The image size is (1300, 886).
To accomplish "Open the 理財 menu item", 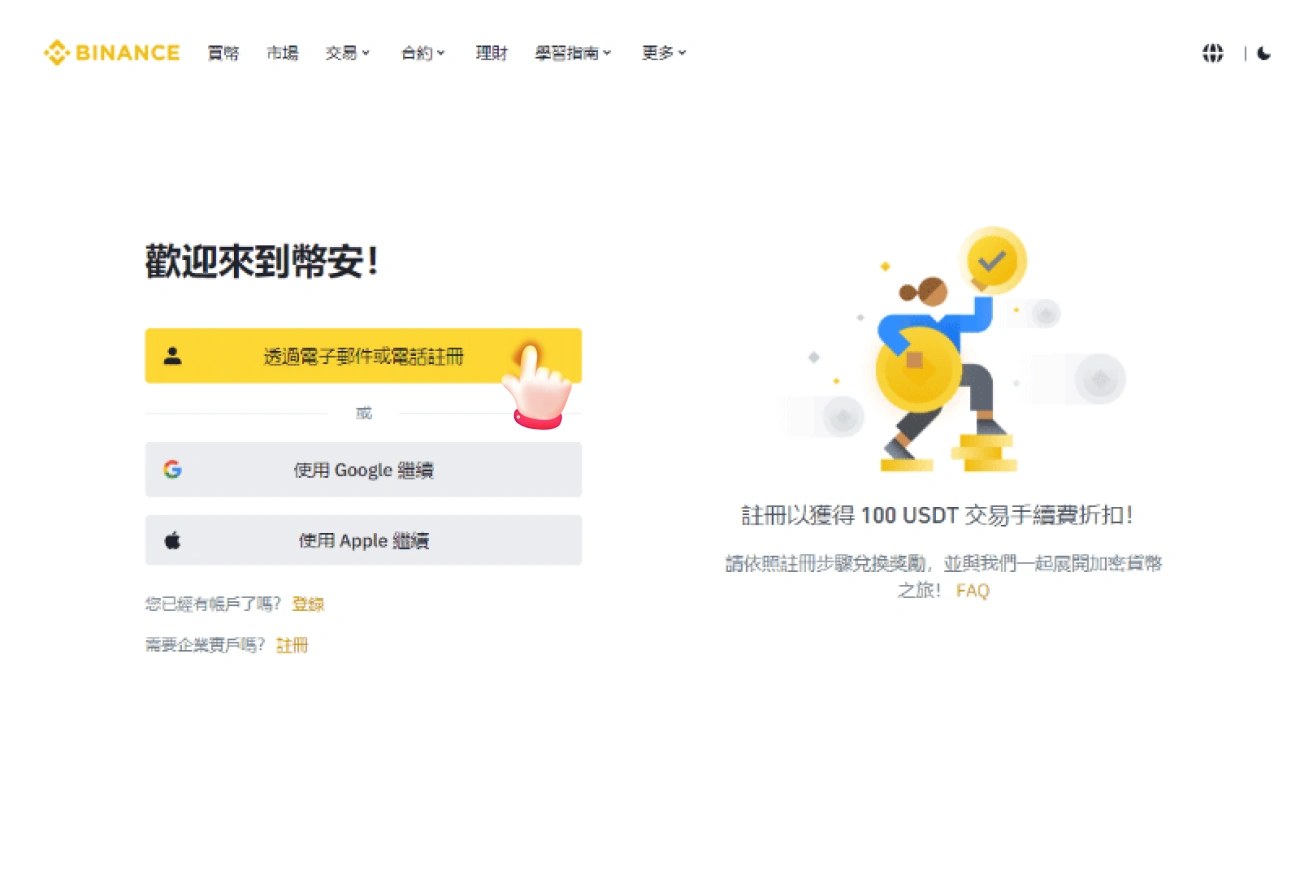I will (x=491, y=53).
